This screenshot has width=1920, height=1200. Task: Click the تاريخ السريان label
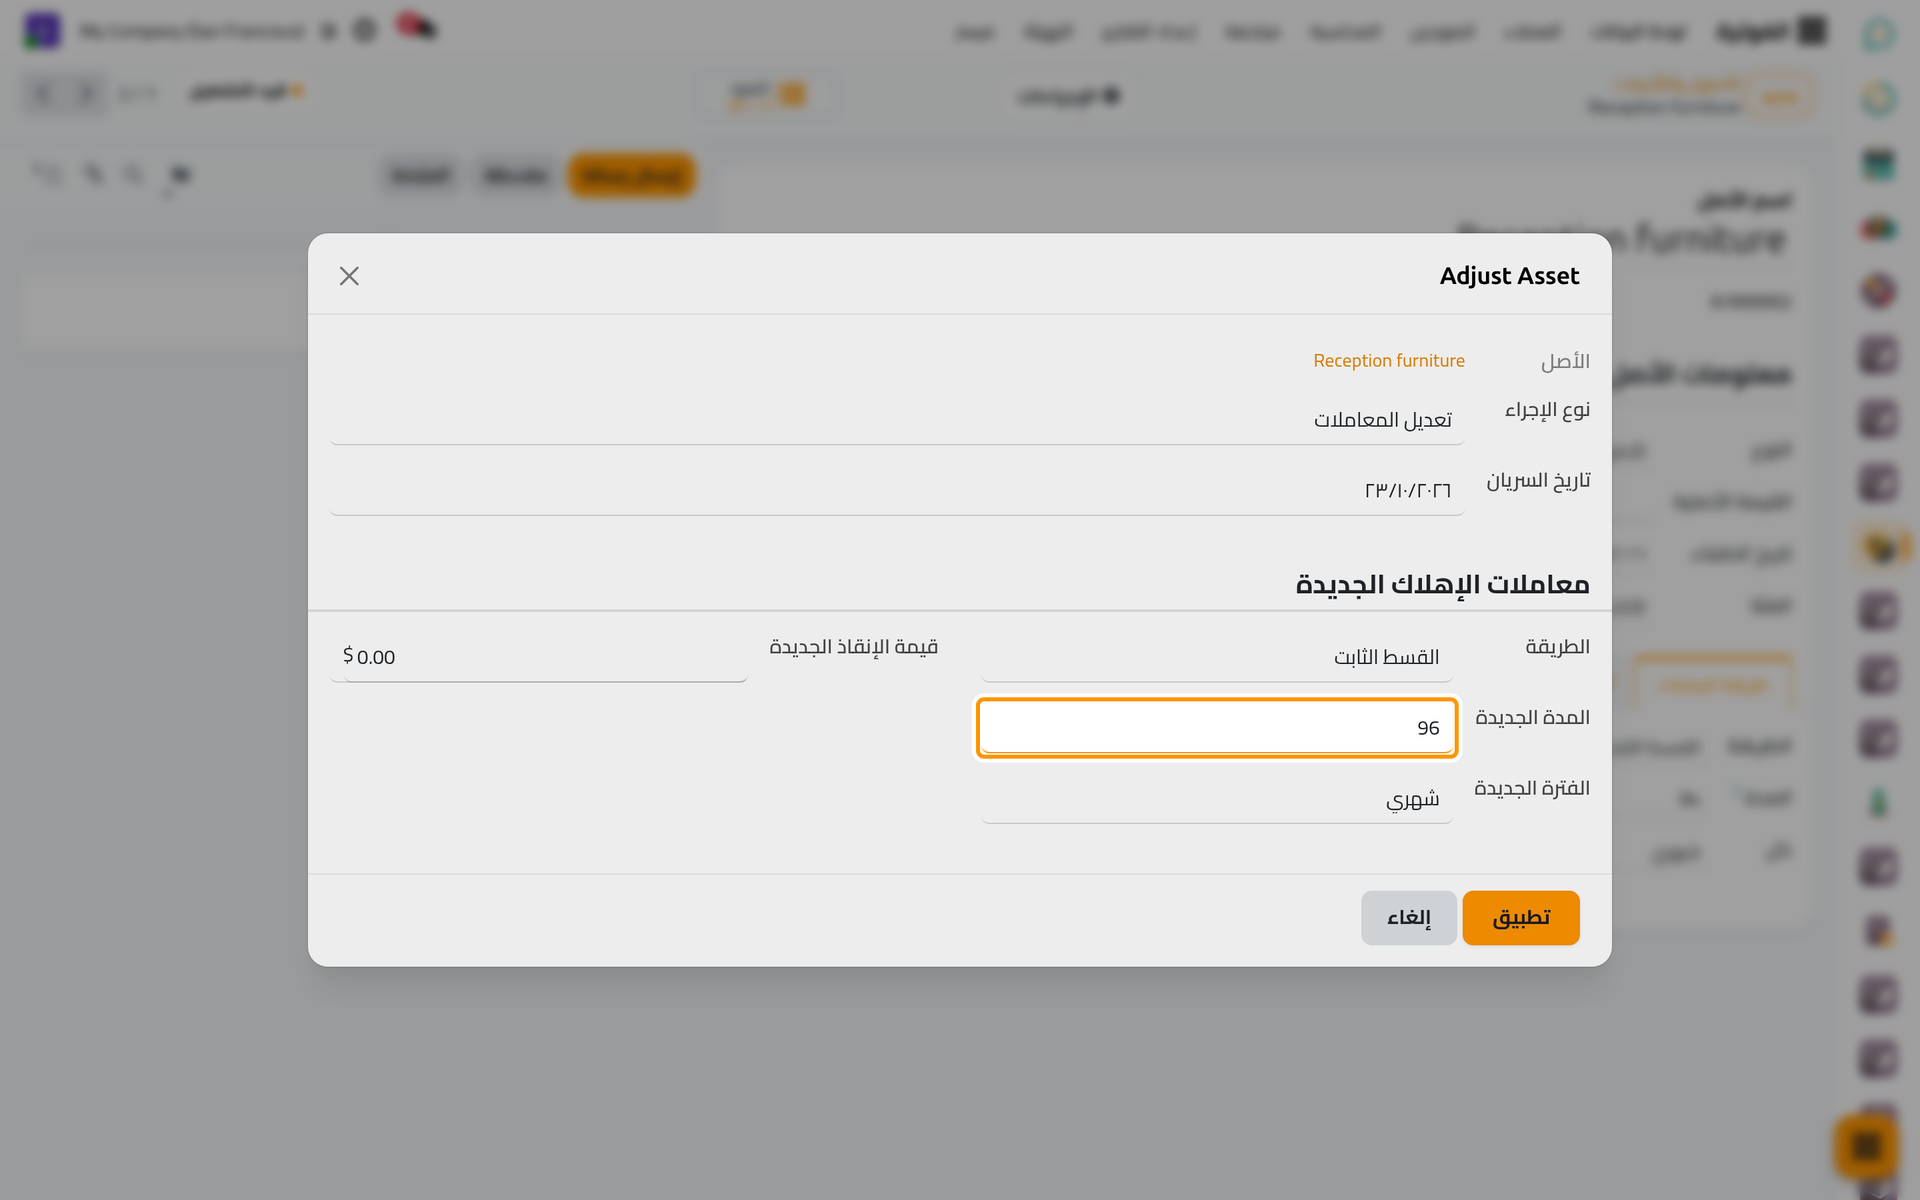(x=1538, y=481)
